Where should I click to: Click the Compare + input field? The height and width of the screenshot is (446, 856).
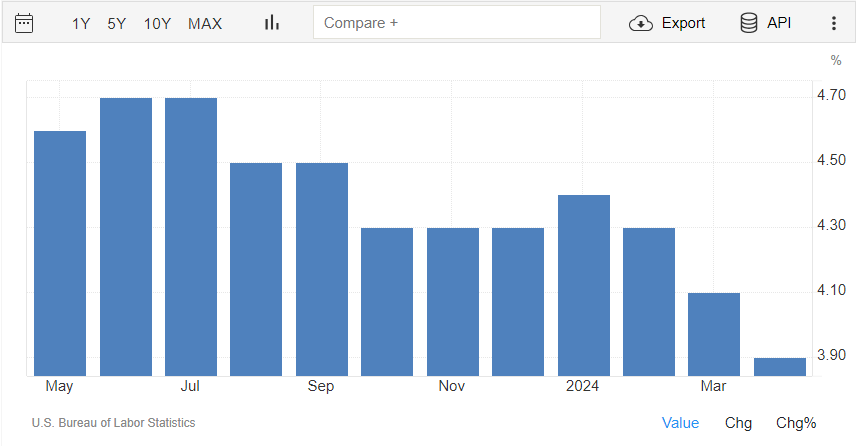pos(457,22)
